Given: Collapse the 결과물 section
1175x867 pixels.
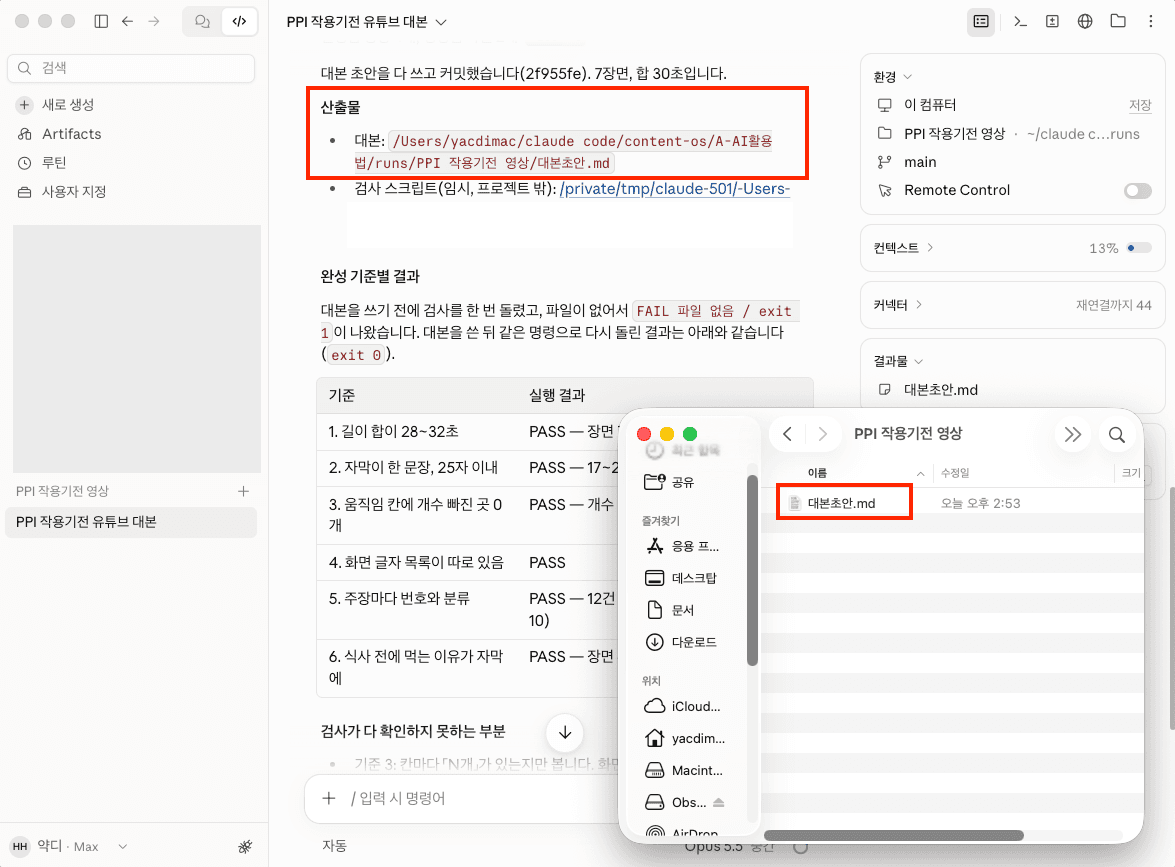Looking at the screenshot, I should point(898,361).
